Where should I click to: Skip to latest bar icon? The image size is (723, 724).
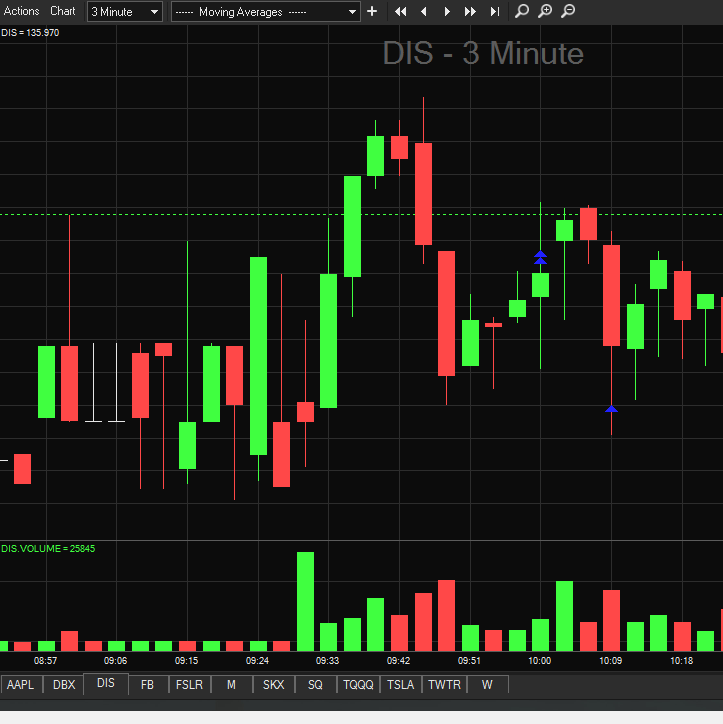click(x=495, y=12)
